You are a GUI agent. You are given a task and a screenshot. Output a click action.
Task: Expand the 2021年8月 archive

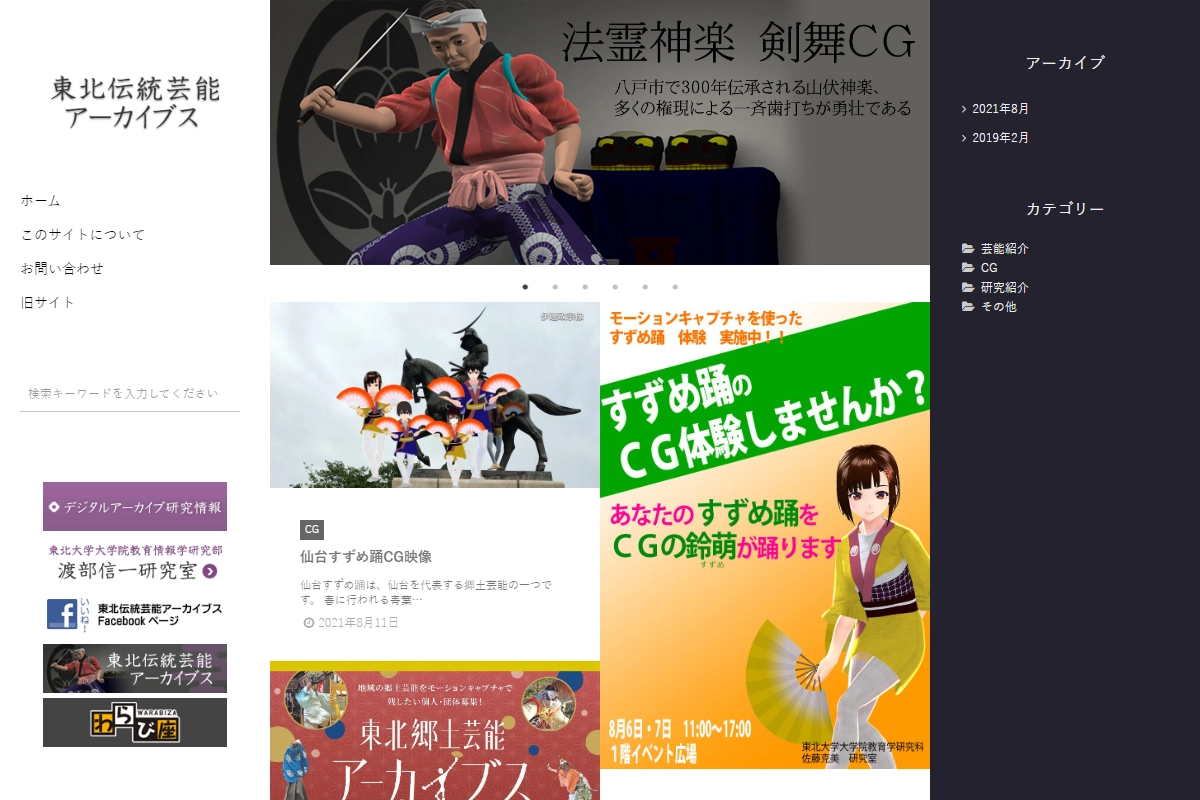pos(1000,109)
